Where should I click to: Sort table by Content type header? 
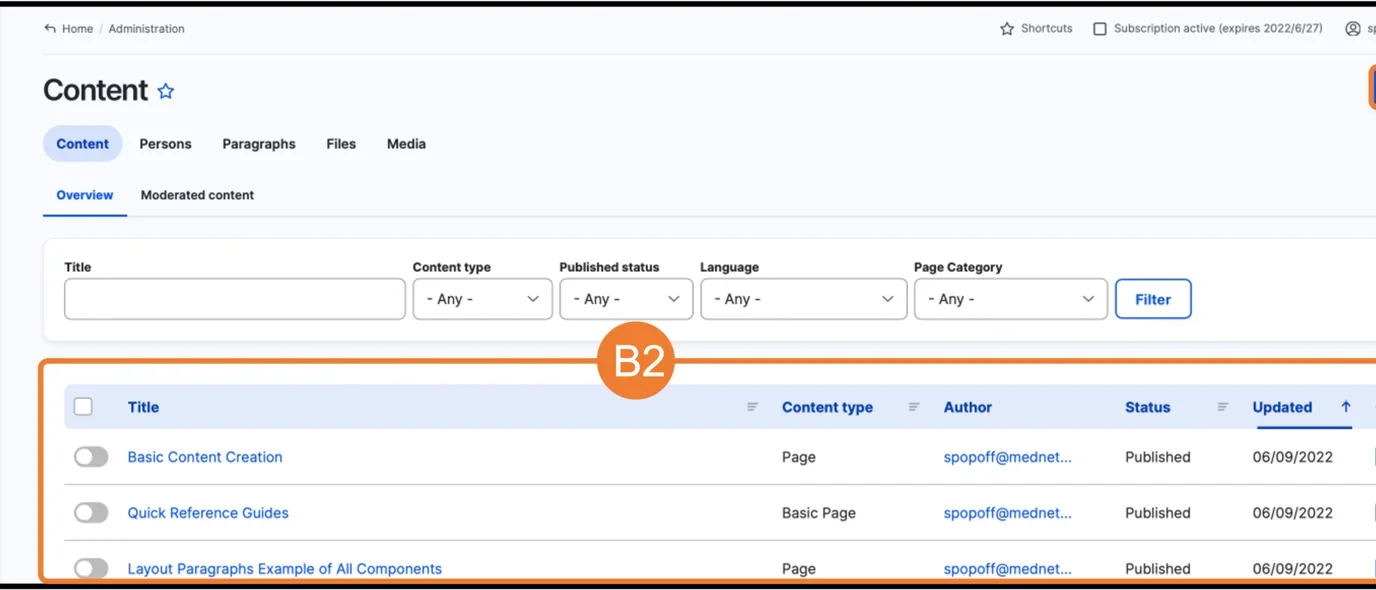coord(827,407)
